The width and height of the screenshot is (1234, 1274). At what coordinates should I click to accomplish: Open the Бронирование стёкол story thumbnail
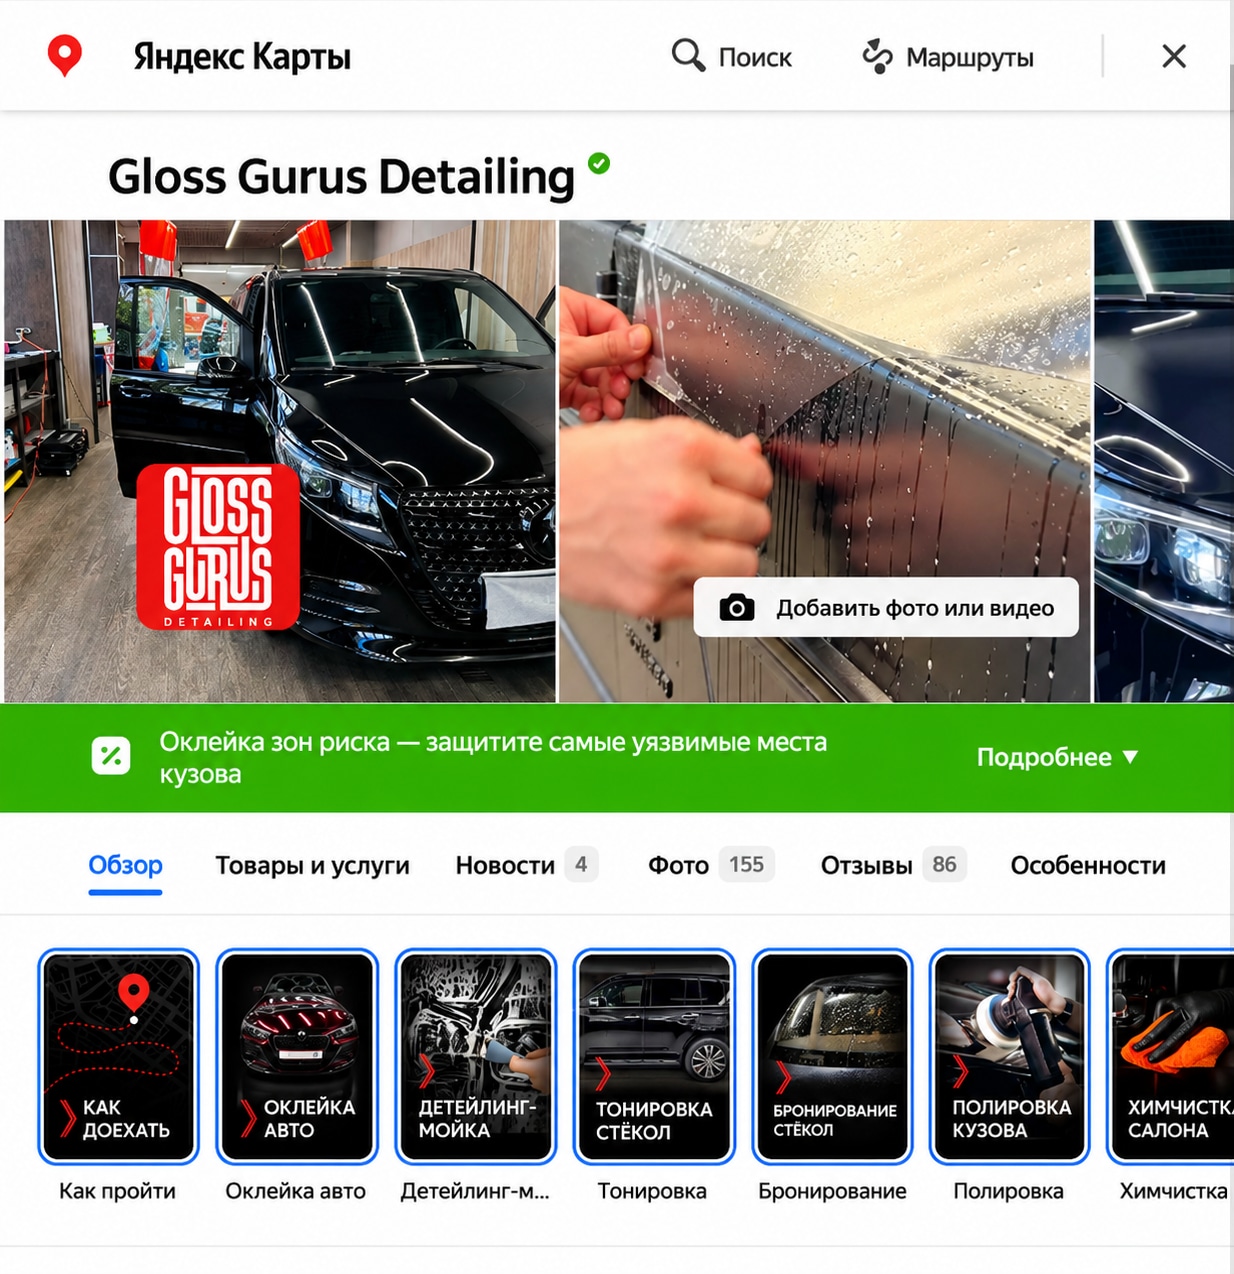tap(832, 1057)
